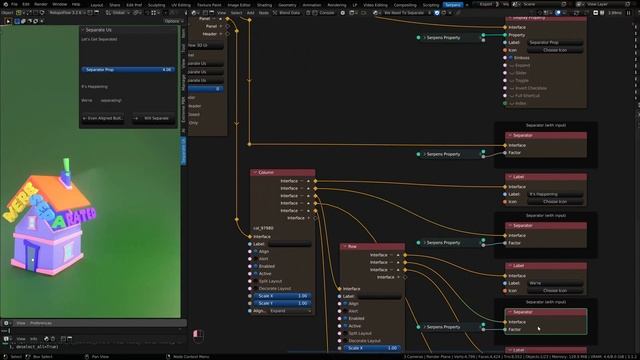Click Choose Icon in It's Happening Label node

click(555, 202)
